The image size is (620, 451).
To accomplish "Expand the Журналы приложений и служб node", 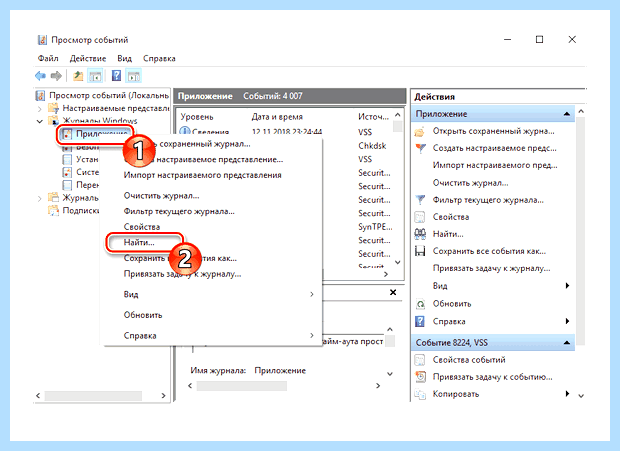I will 40,198.
